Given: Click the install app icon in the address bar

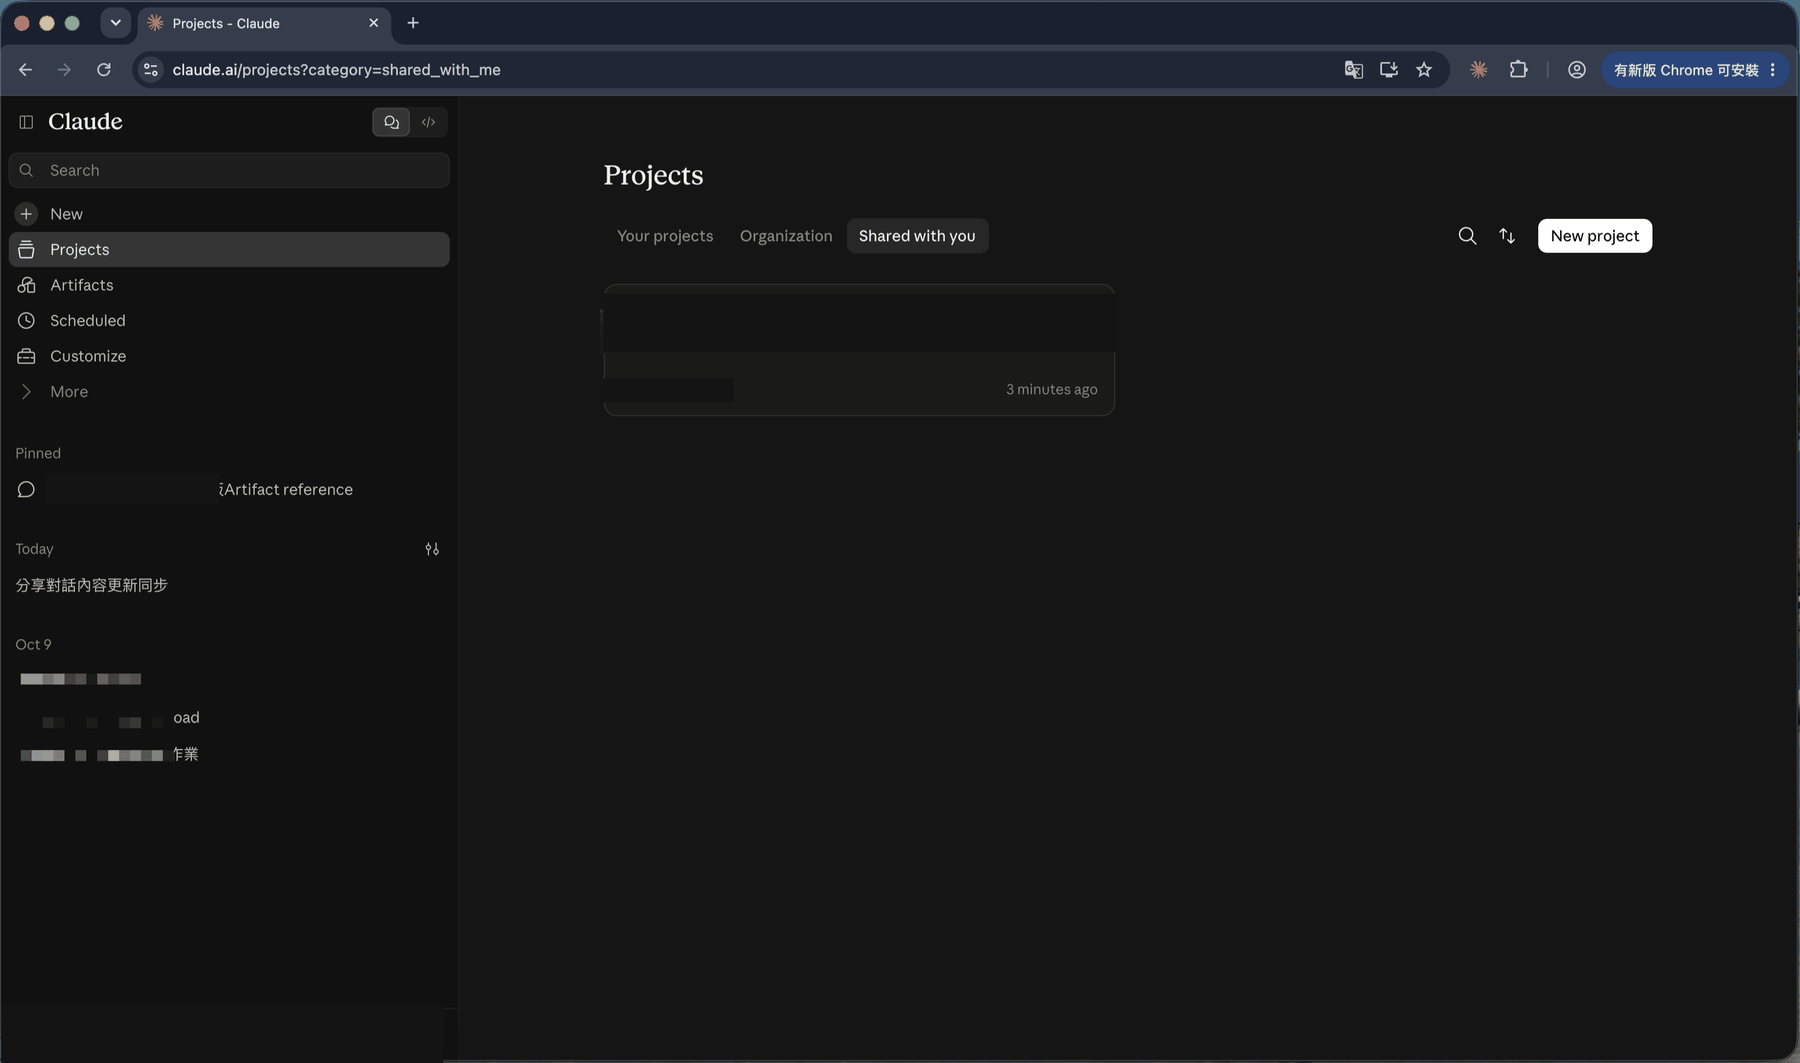Looking at the screenshot, I should 1389,70.
